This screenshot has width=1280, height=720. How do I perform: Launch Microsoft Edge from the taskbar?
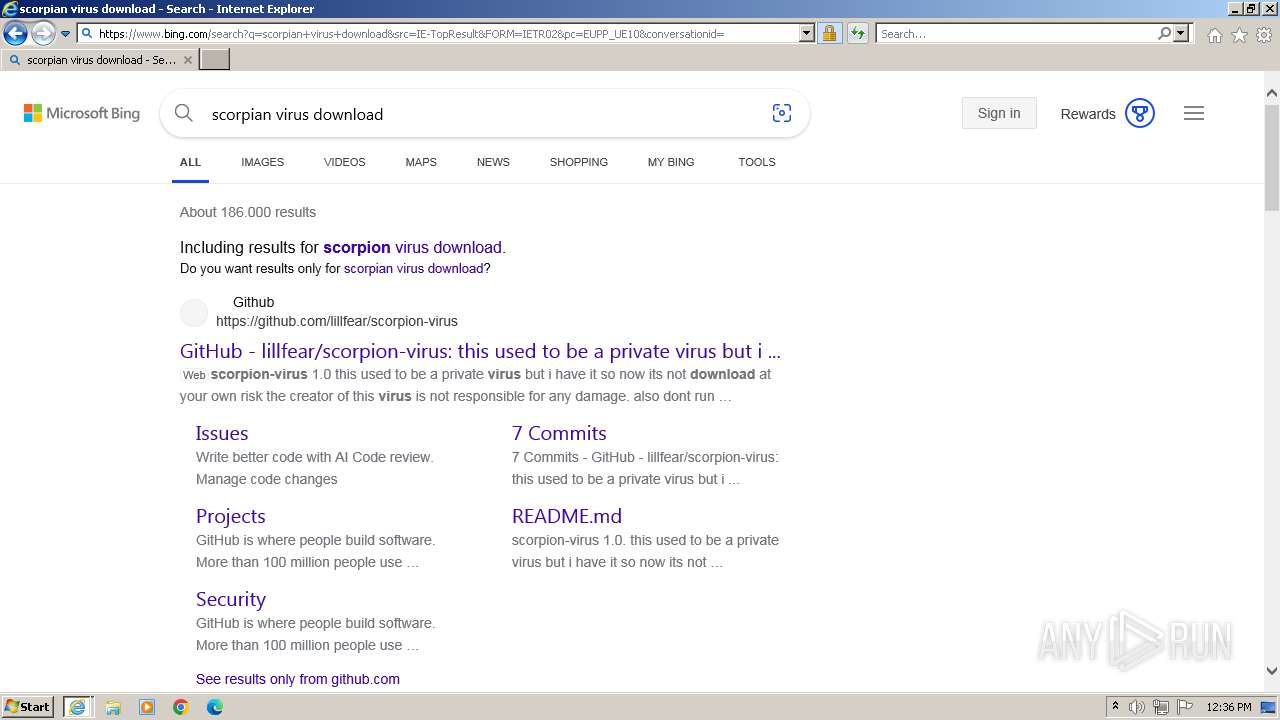[215, 707]
